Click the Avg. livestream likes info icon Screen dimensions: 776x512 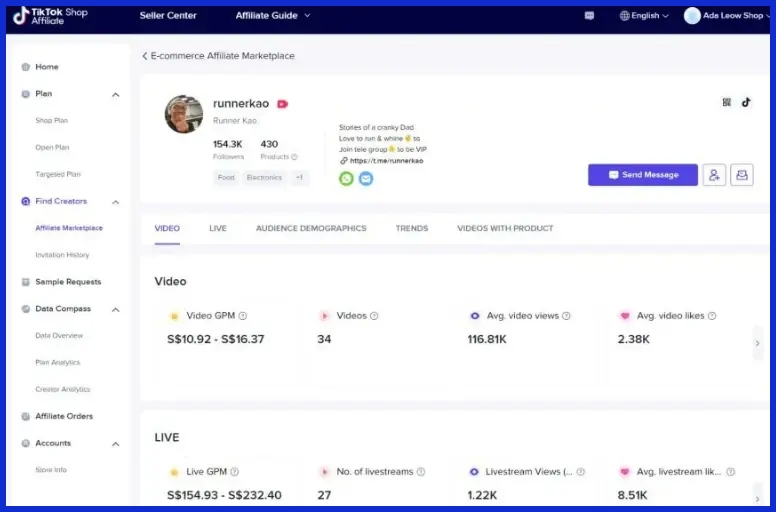pos(730,472)
